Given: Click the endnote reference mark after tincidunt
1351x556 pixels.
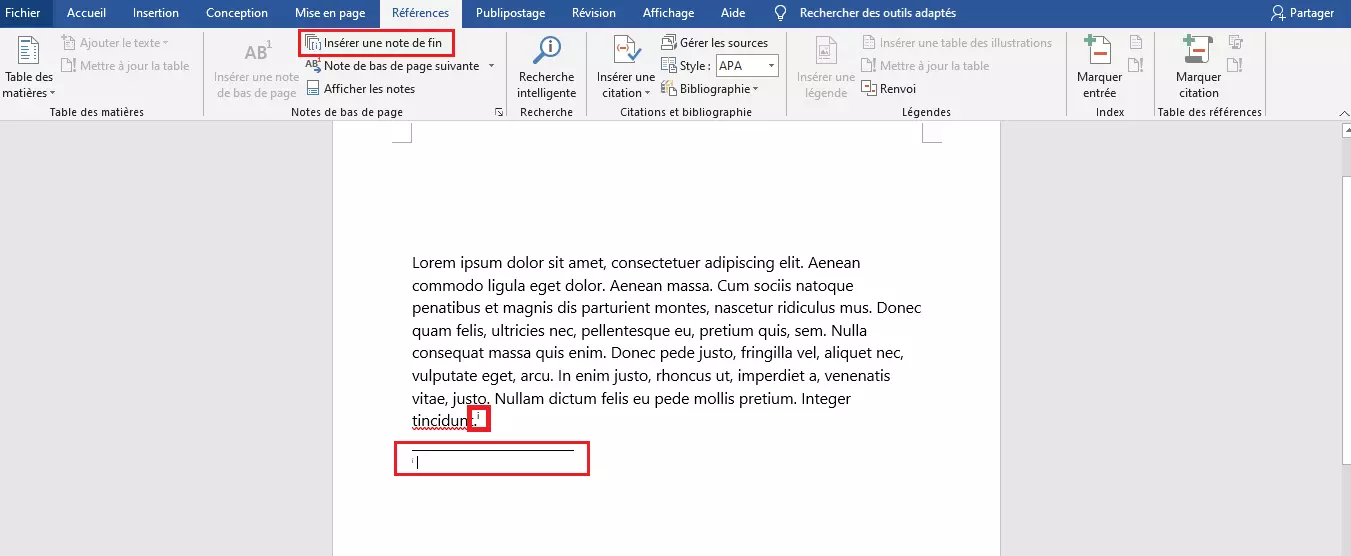Looking at the screenshot, I should point(479,417).
